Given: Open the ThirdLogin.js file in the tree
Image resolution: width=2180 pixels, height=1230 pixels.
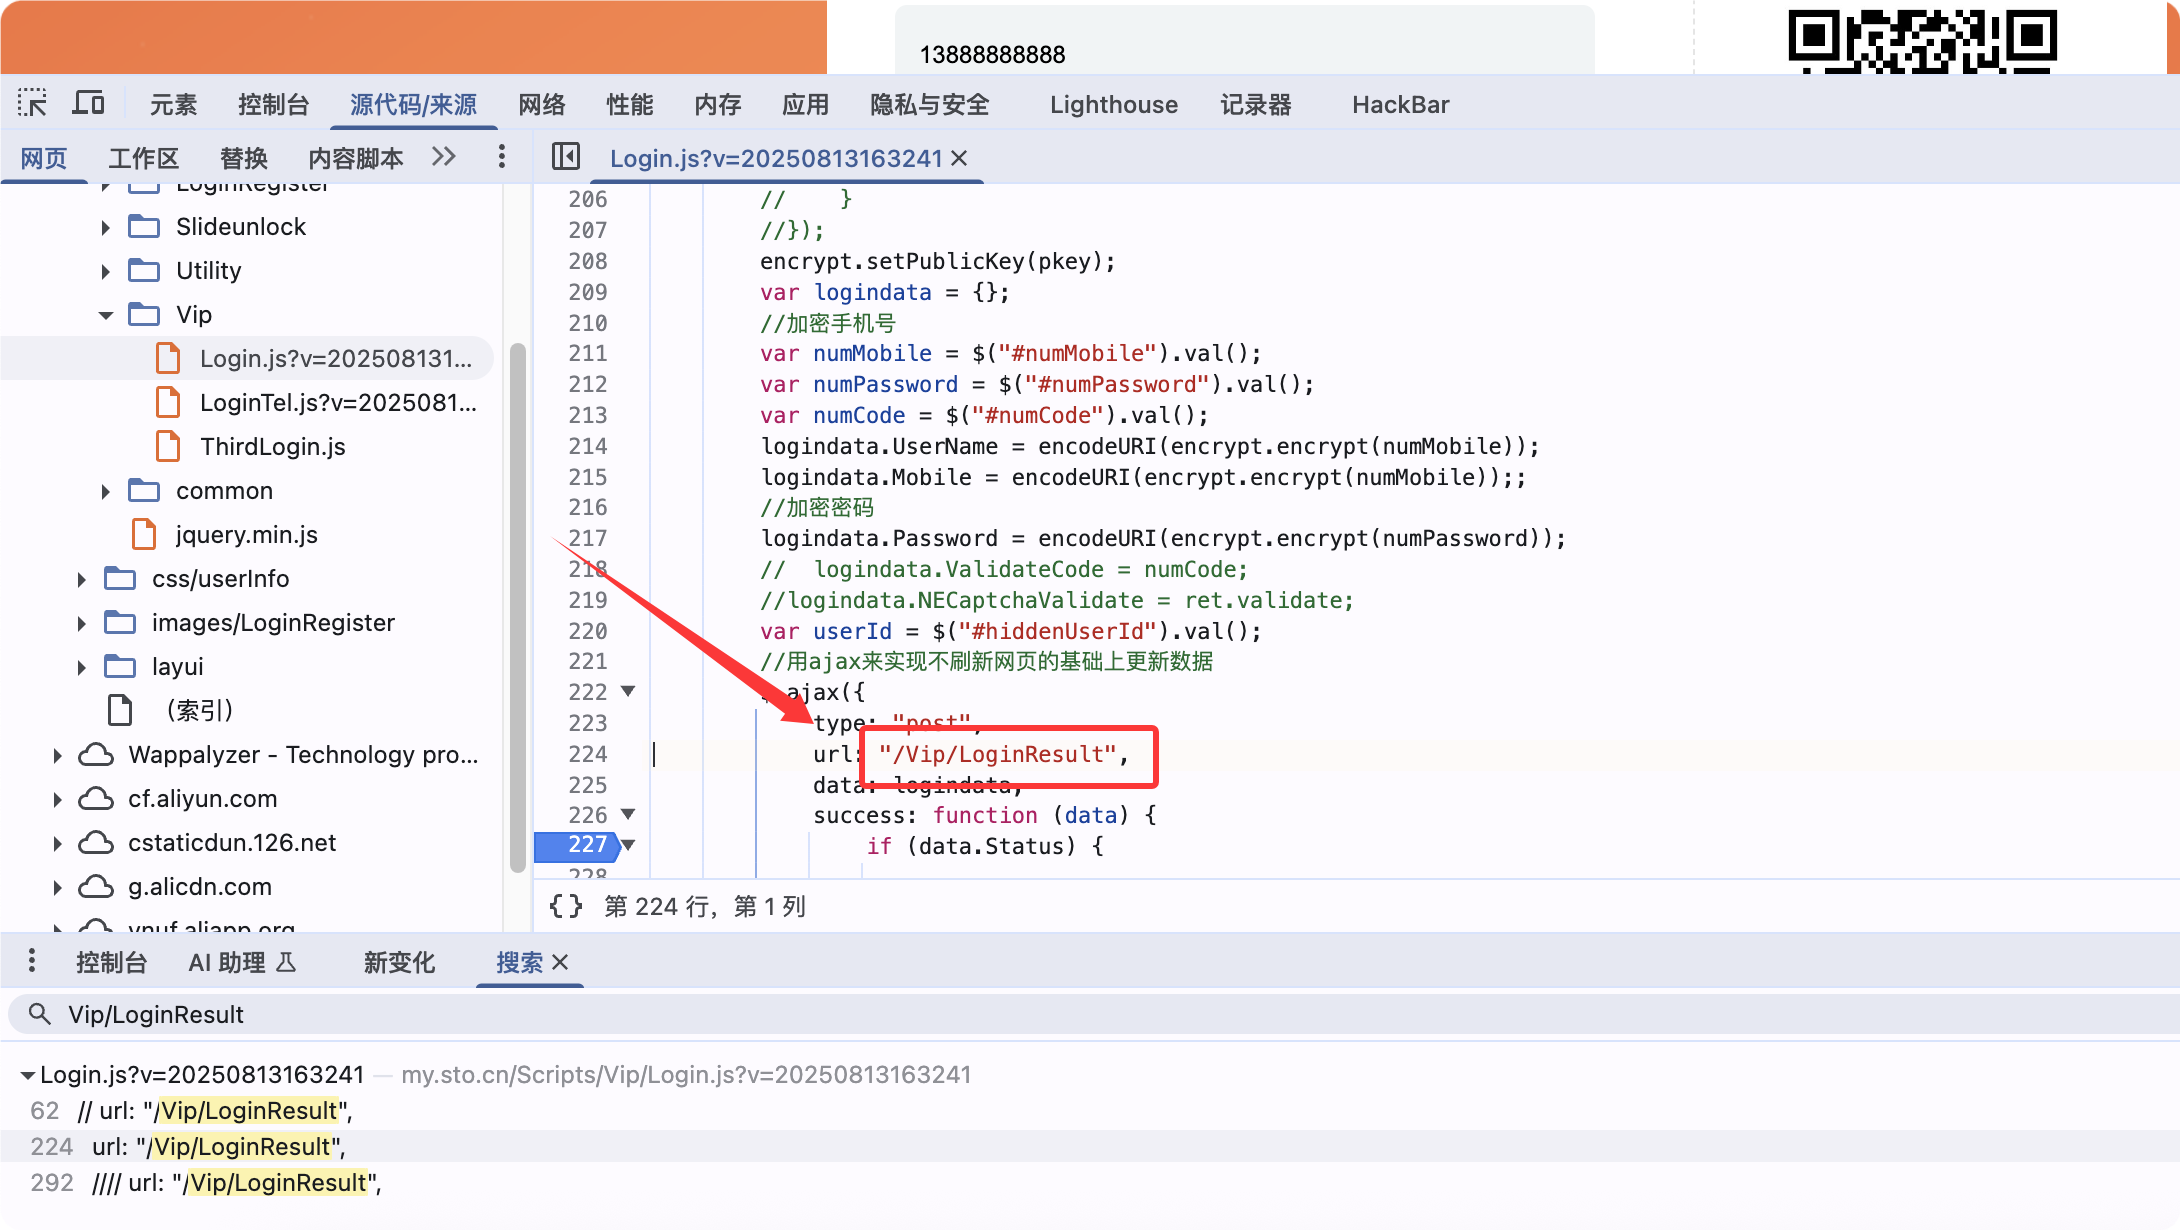Looking at the screenshot, I should [x=272, y=447].
